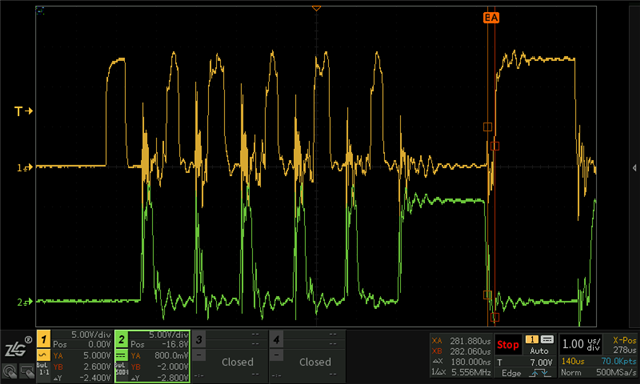Toggle channel 2 green number badge
Image resolution: width=640 pixels, height=384 pixels.
click(x=121, y=339)
